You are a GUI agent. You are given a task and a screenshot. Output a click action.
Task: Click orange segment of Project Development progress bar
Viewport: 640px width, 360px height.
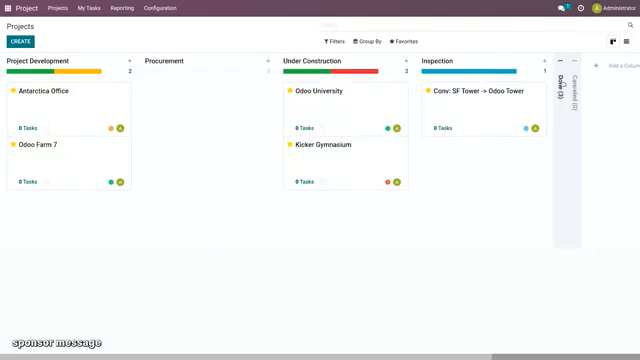[78, 71]
